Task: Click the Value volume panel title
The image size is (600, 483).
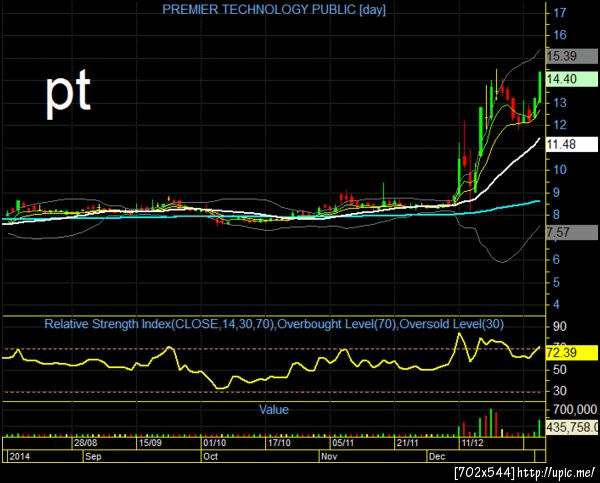Action: [274, 410]
